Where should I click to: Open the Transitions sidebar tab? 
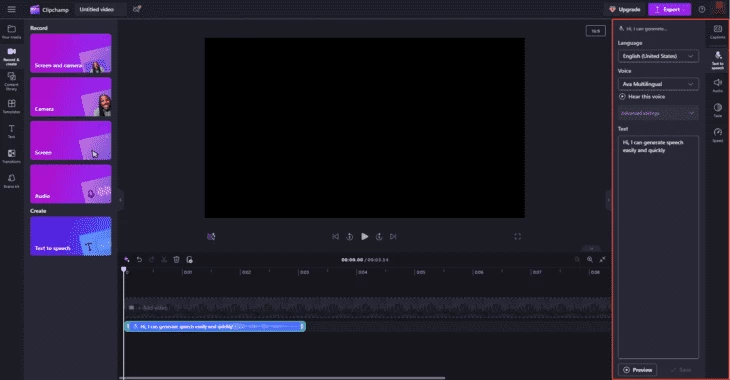(12, 156)
